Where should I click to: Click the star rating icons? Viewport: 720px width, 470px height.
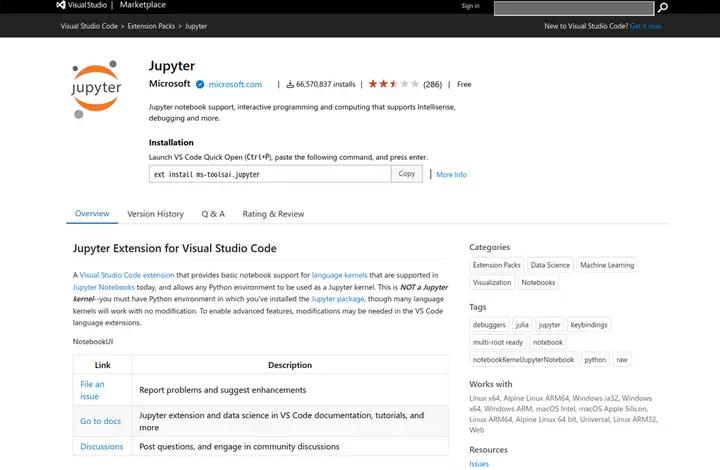[x=394, y=84]
